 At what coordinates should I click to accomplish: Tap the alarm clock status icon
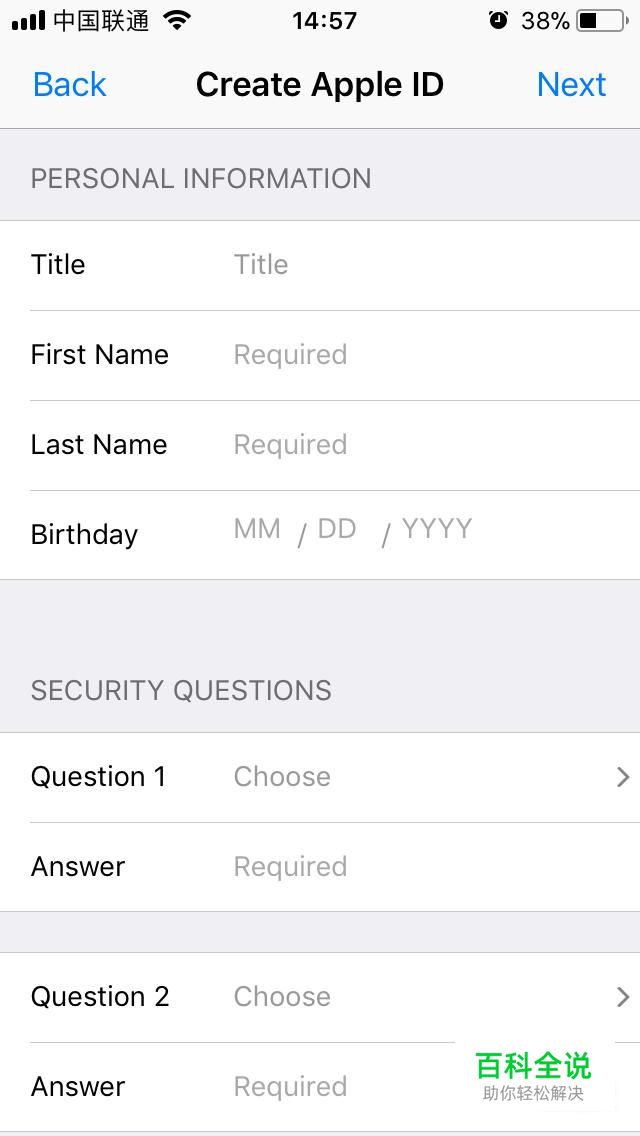[x=498, y=20]
